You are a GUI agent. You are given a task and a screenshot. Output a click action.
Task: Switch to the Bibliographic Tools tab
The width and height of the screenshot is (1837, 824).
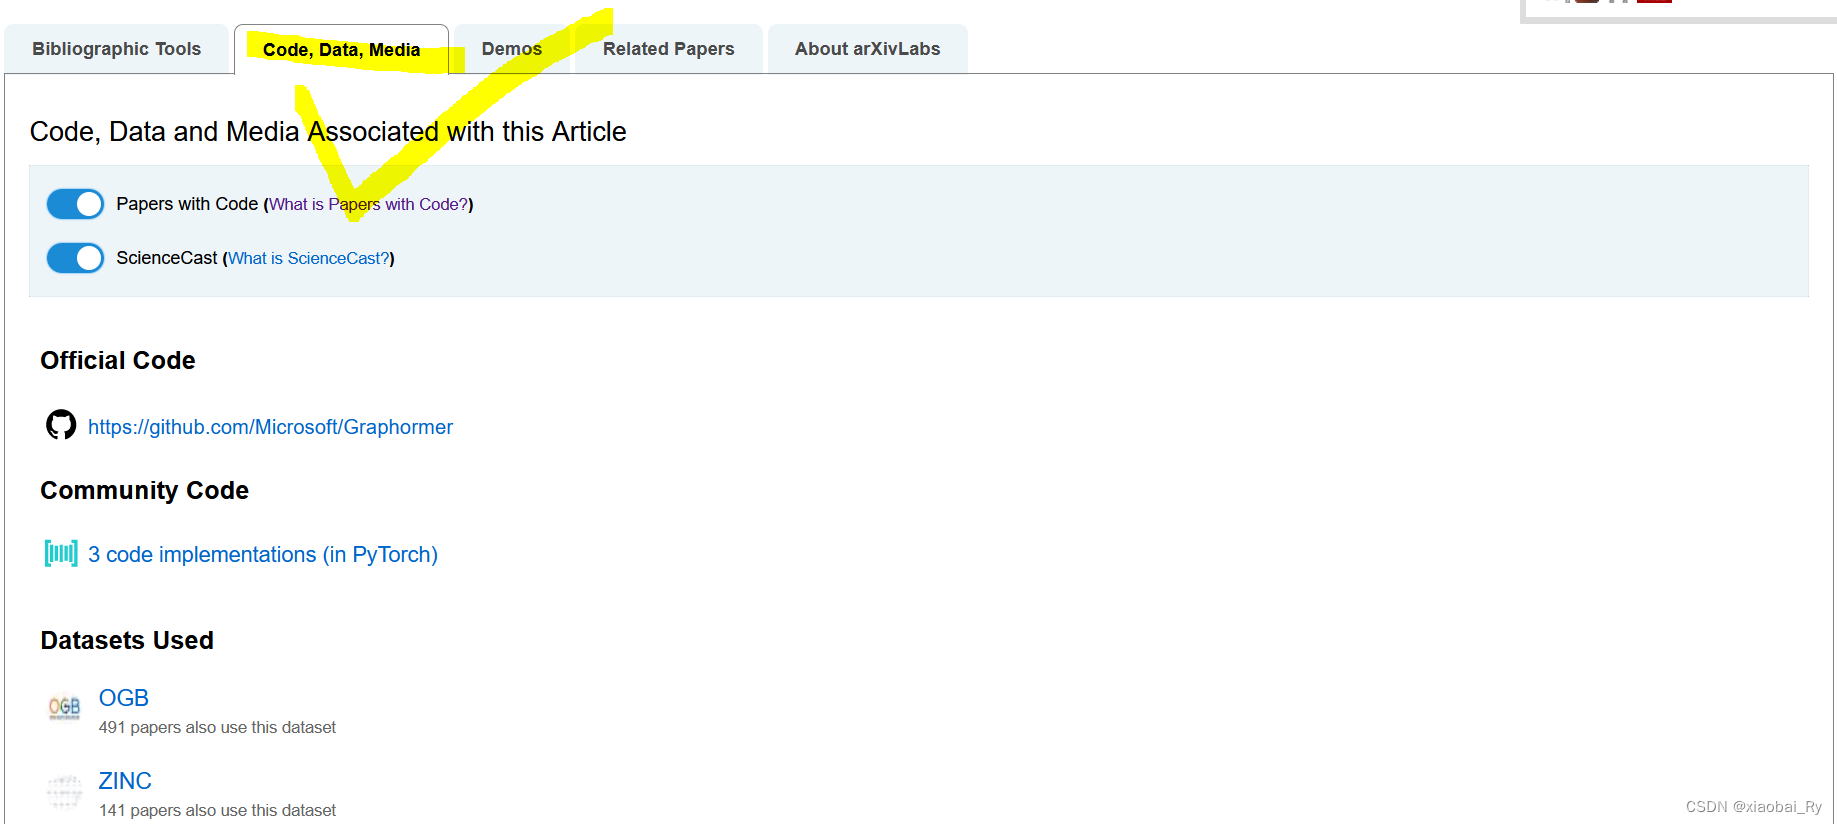(x=116, y=49)
